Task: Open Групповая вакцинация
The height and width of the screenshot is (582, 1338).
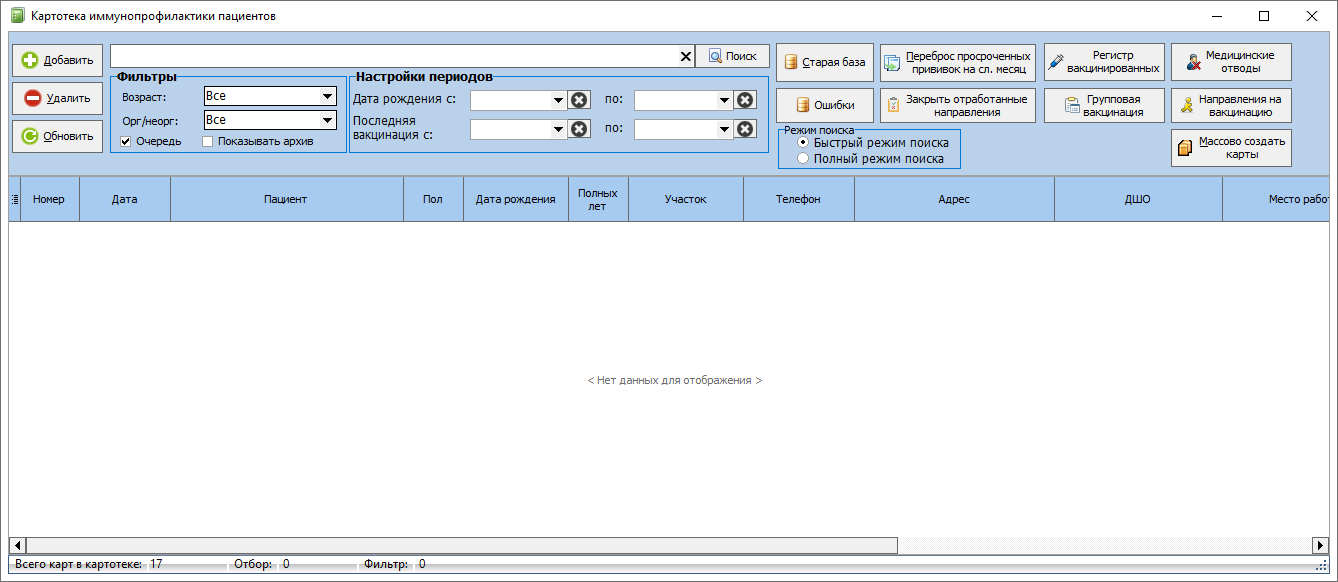Action: pos(1104,106)
